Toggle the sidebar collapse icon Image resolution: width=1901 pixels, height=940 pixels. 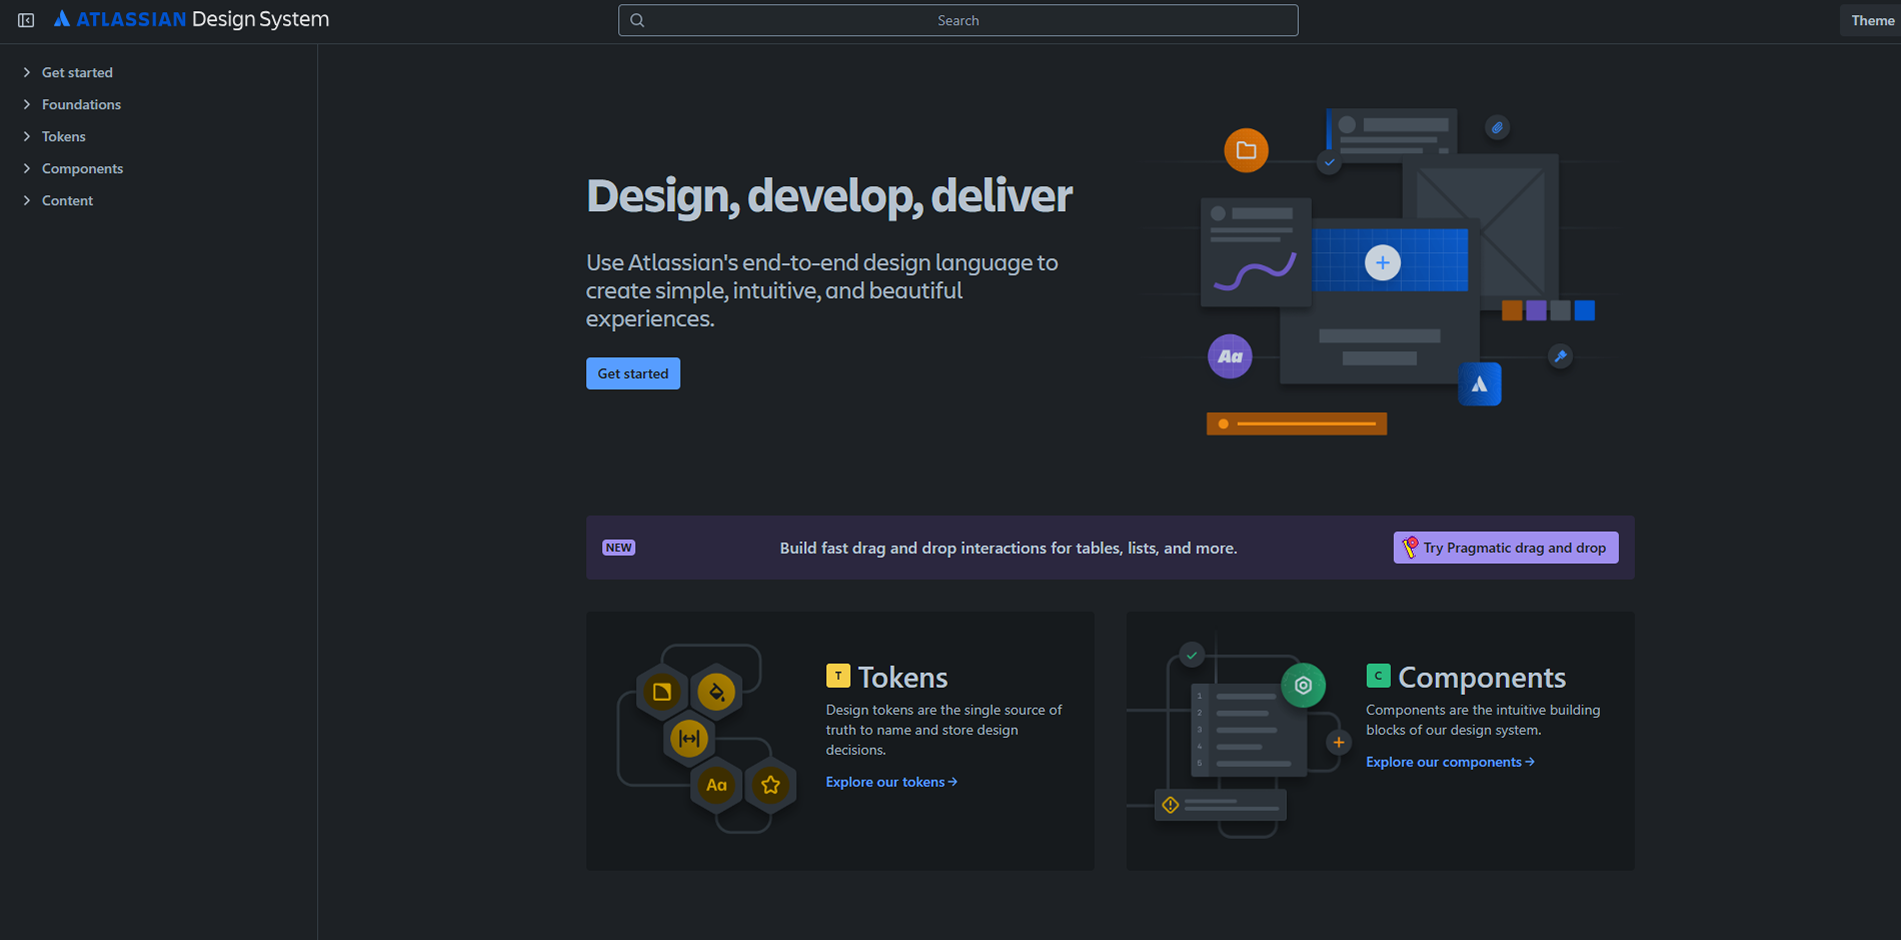(x=26, y=20)
